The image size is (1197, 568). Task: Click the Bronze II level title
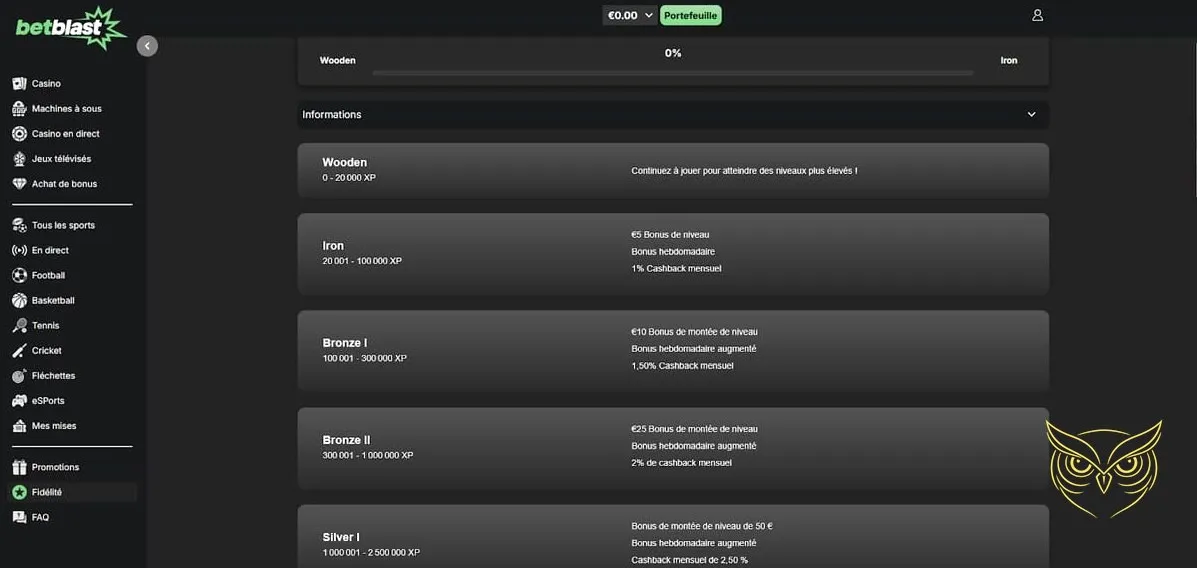(347, 441)
